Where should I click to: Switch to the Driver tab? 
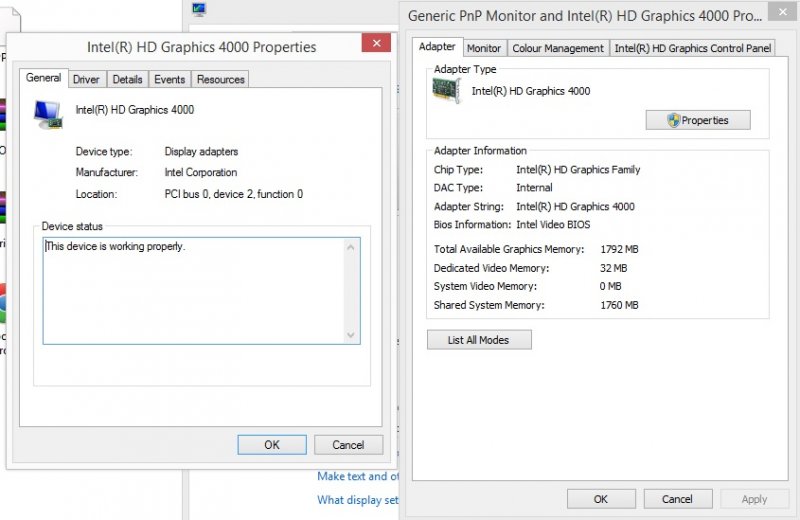86,79
